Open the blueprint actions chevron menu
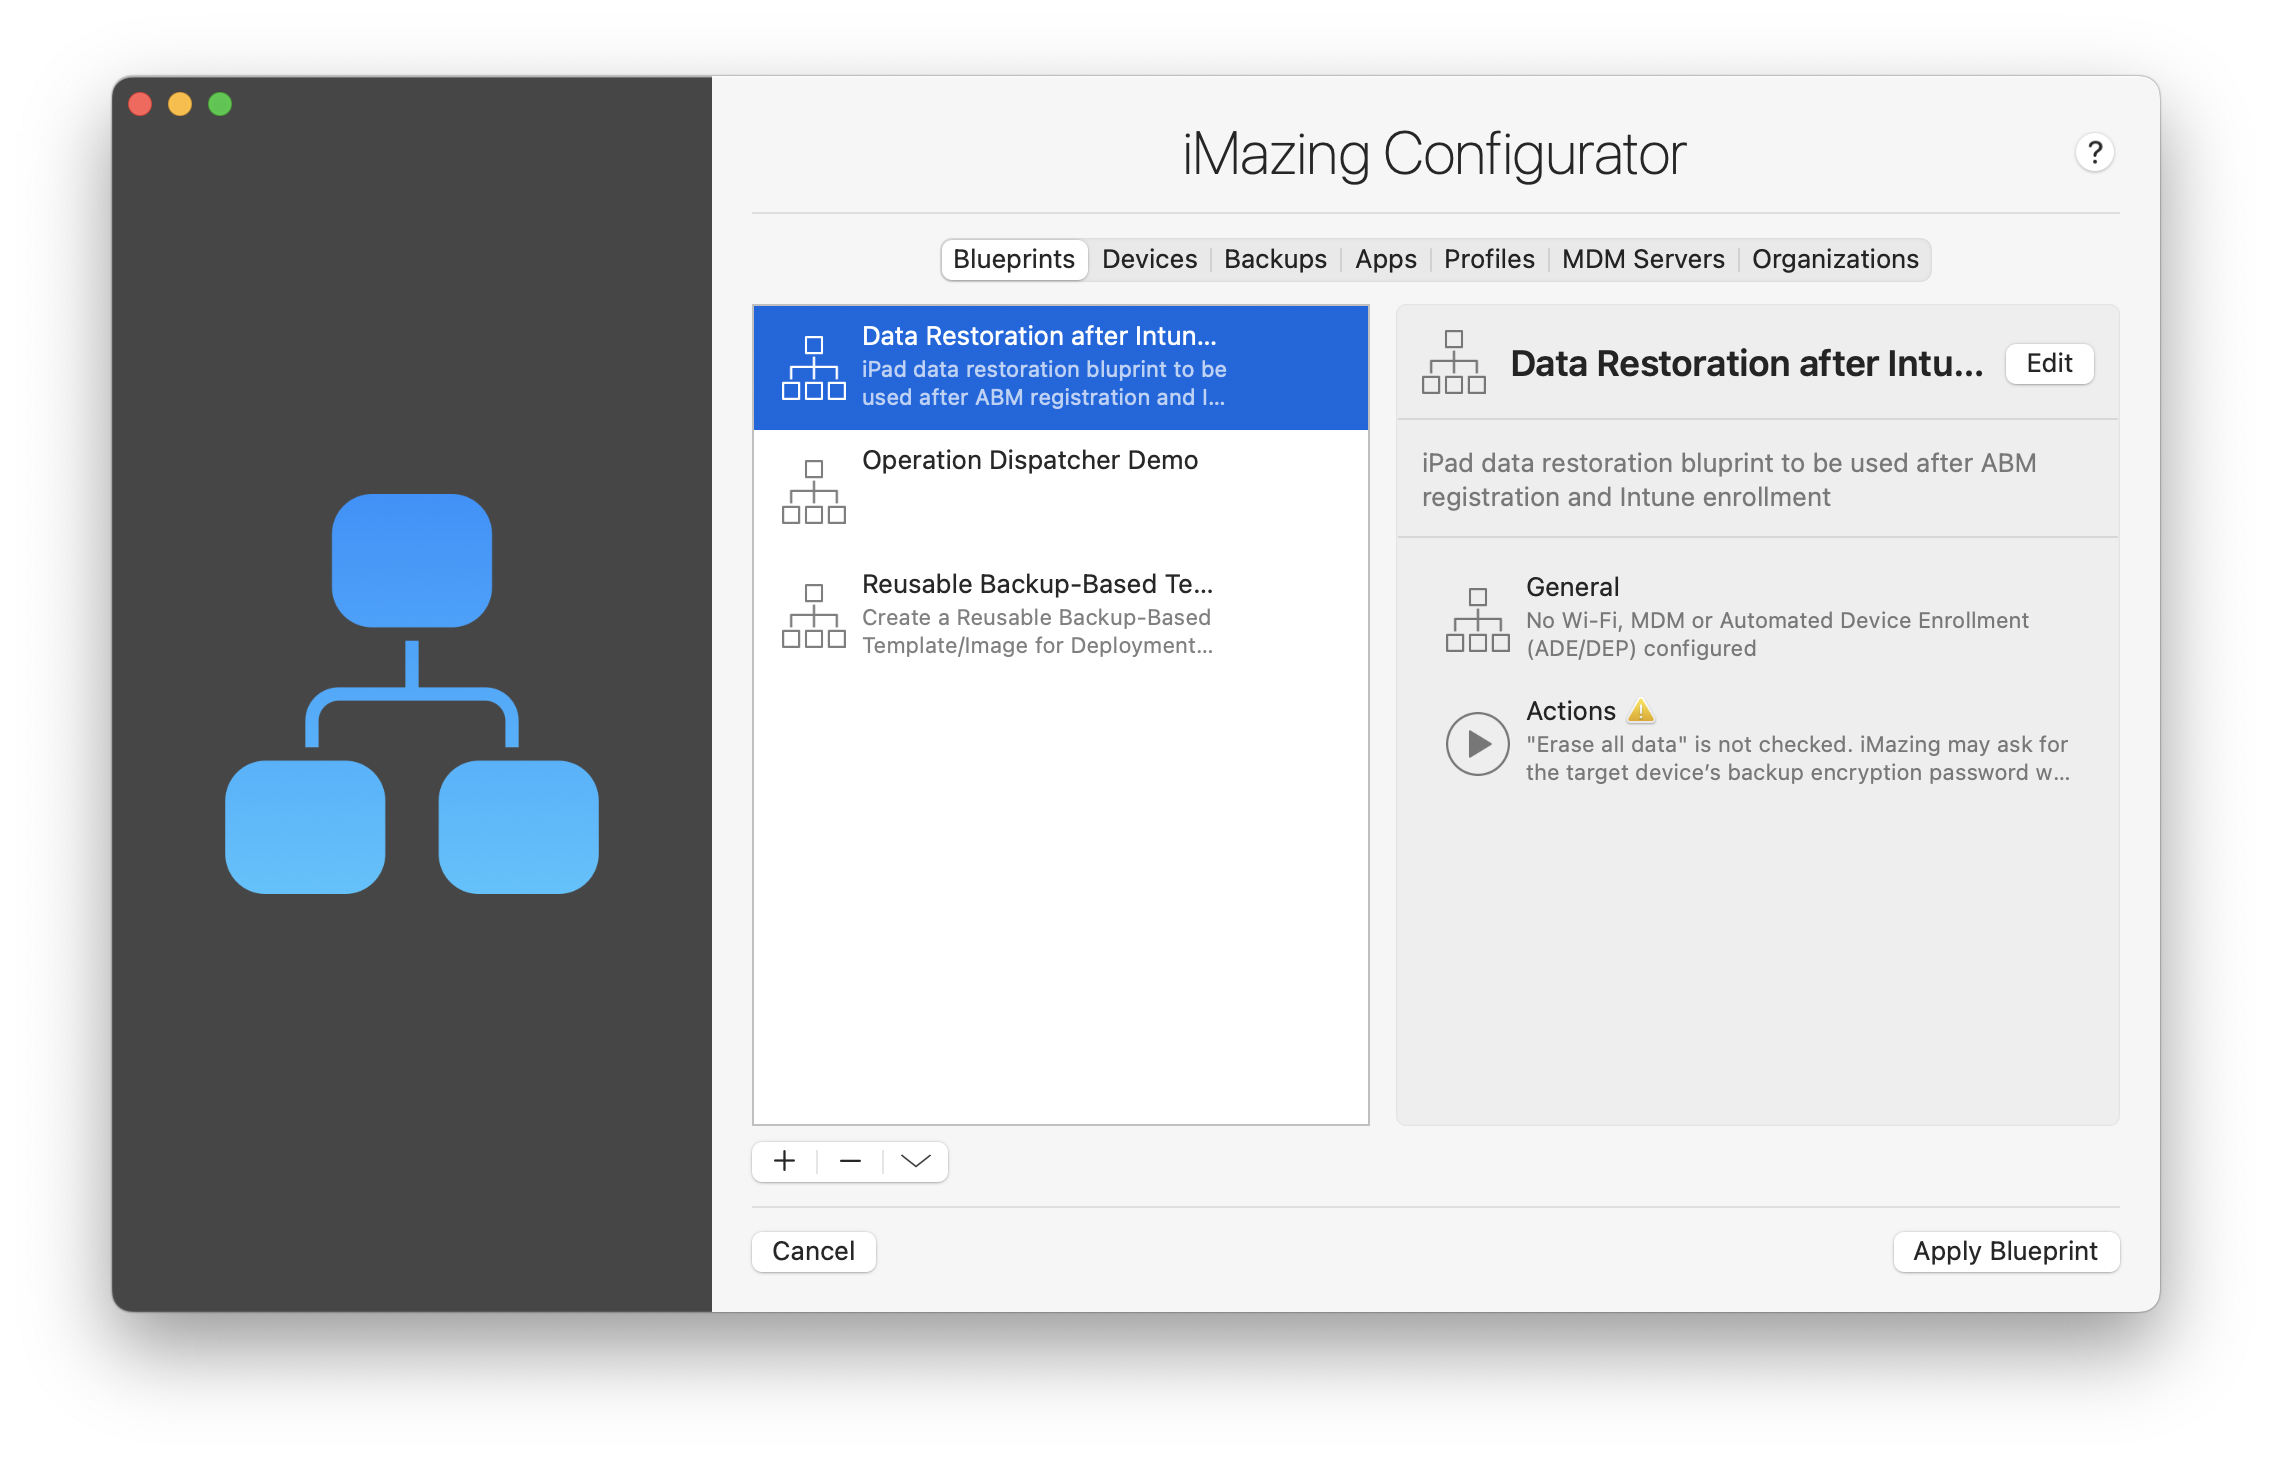 coord(915,1161)
